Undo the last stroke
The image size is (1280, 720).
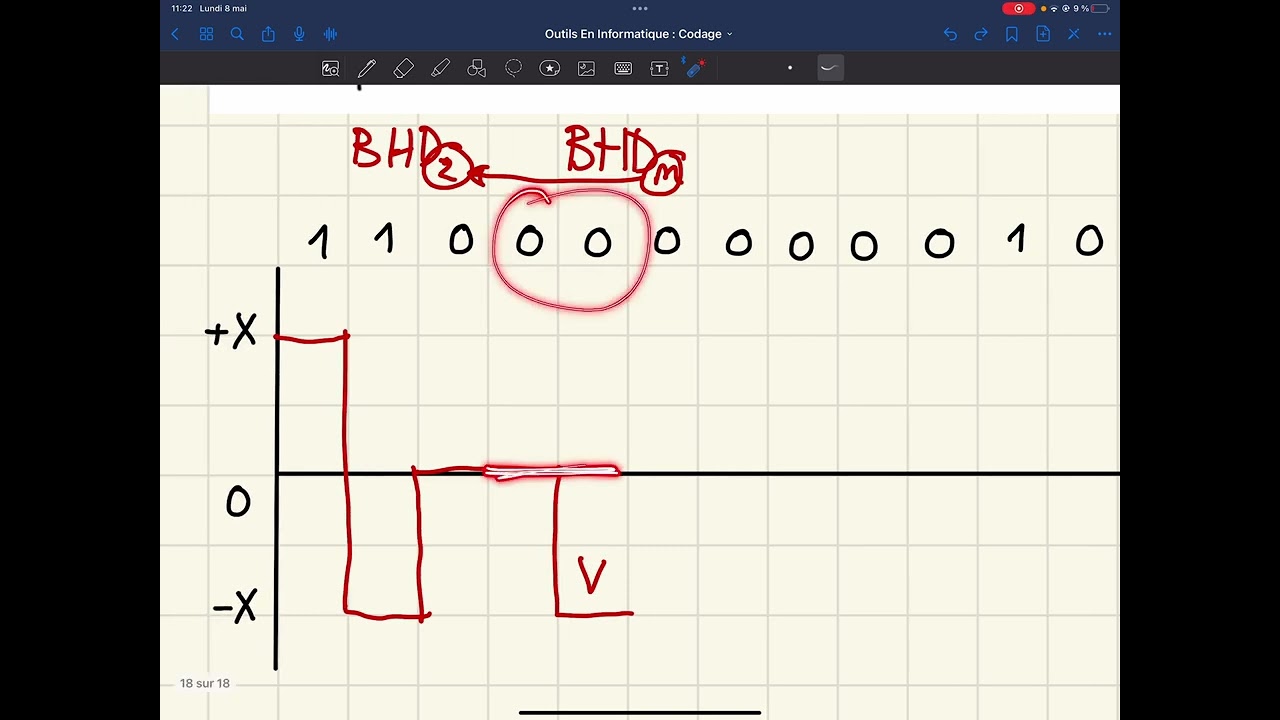[x=950, y=34]
